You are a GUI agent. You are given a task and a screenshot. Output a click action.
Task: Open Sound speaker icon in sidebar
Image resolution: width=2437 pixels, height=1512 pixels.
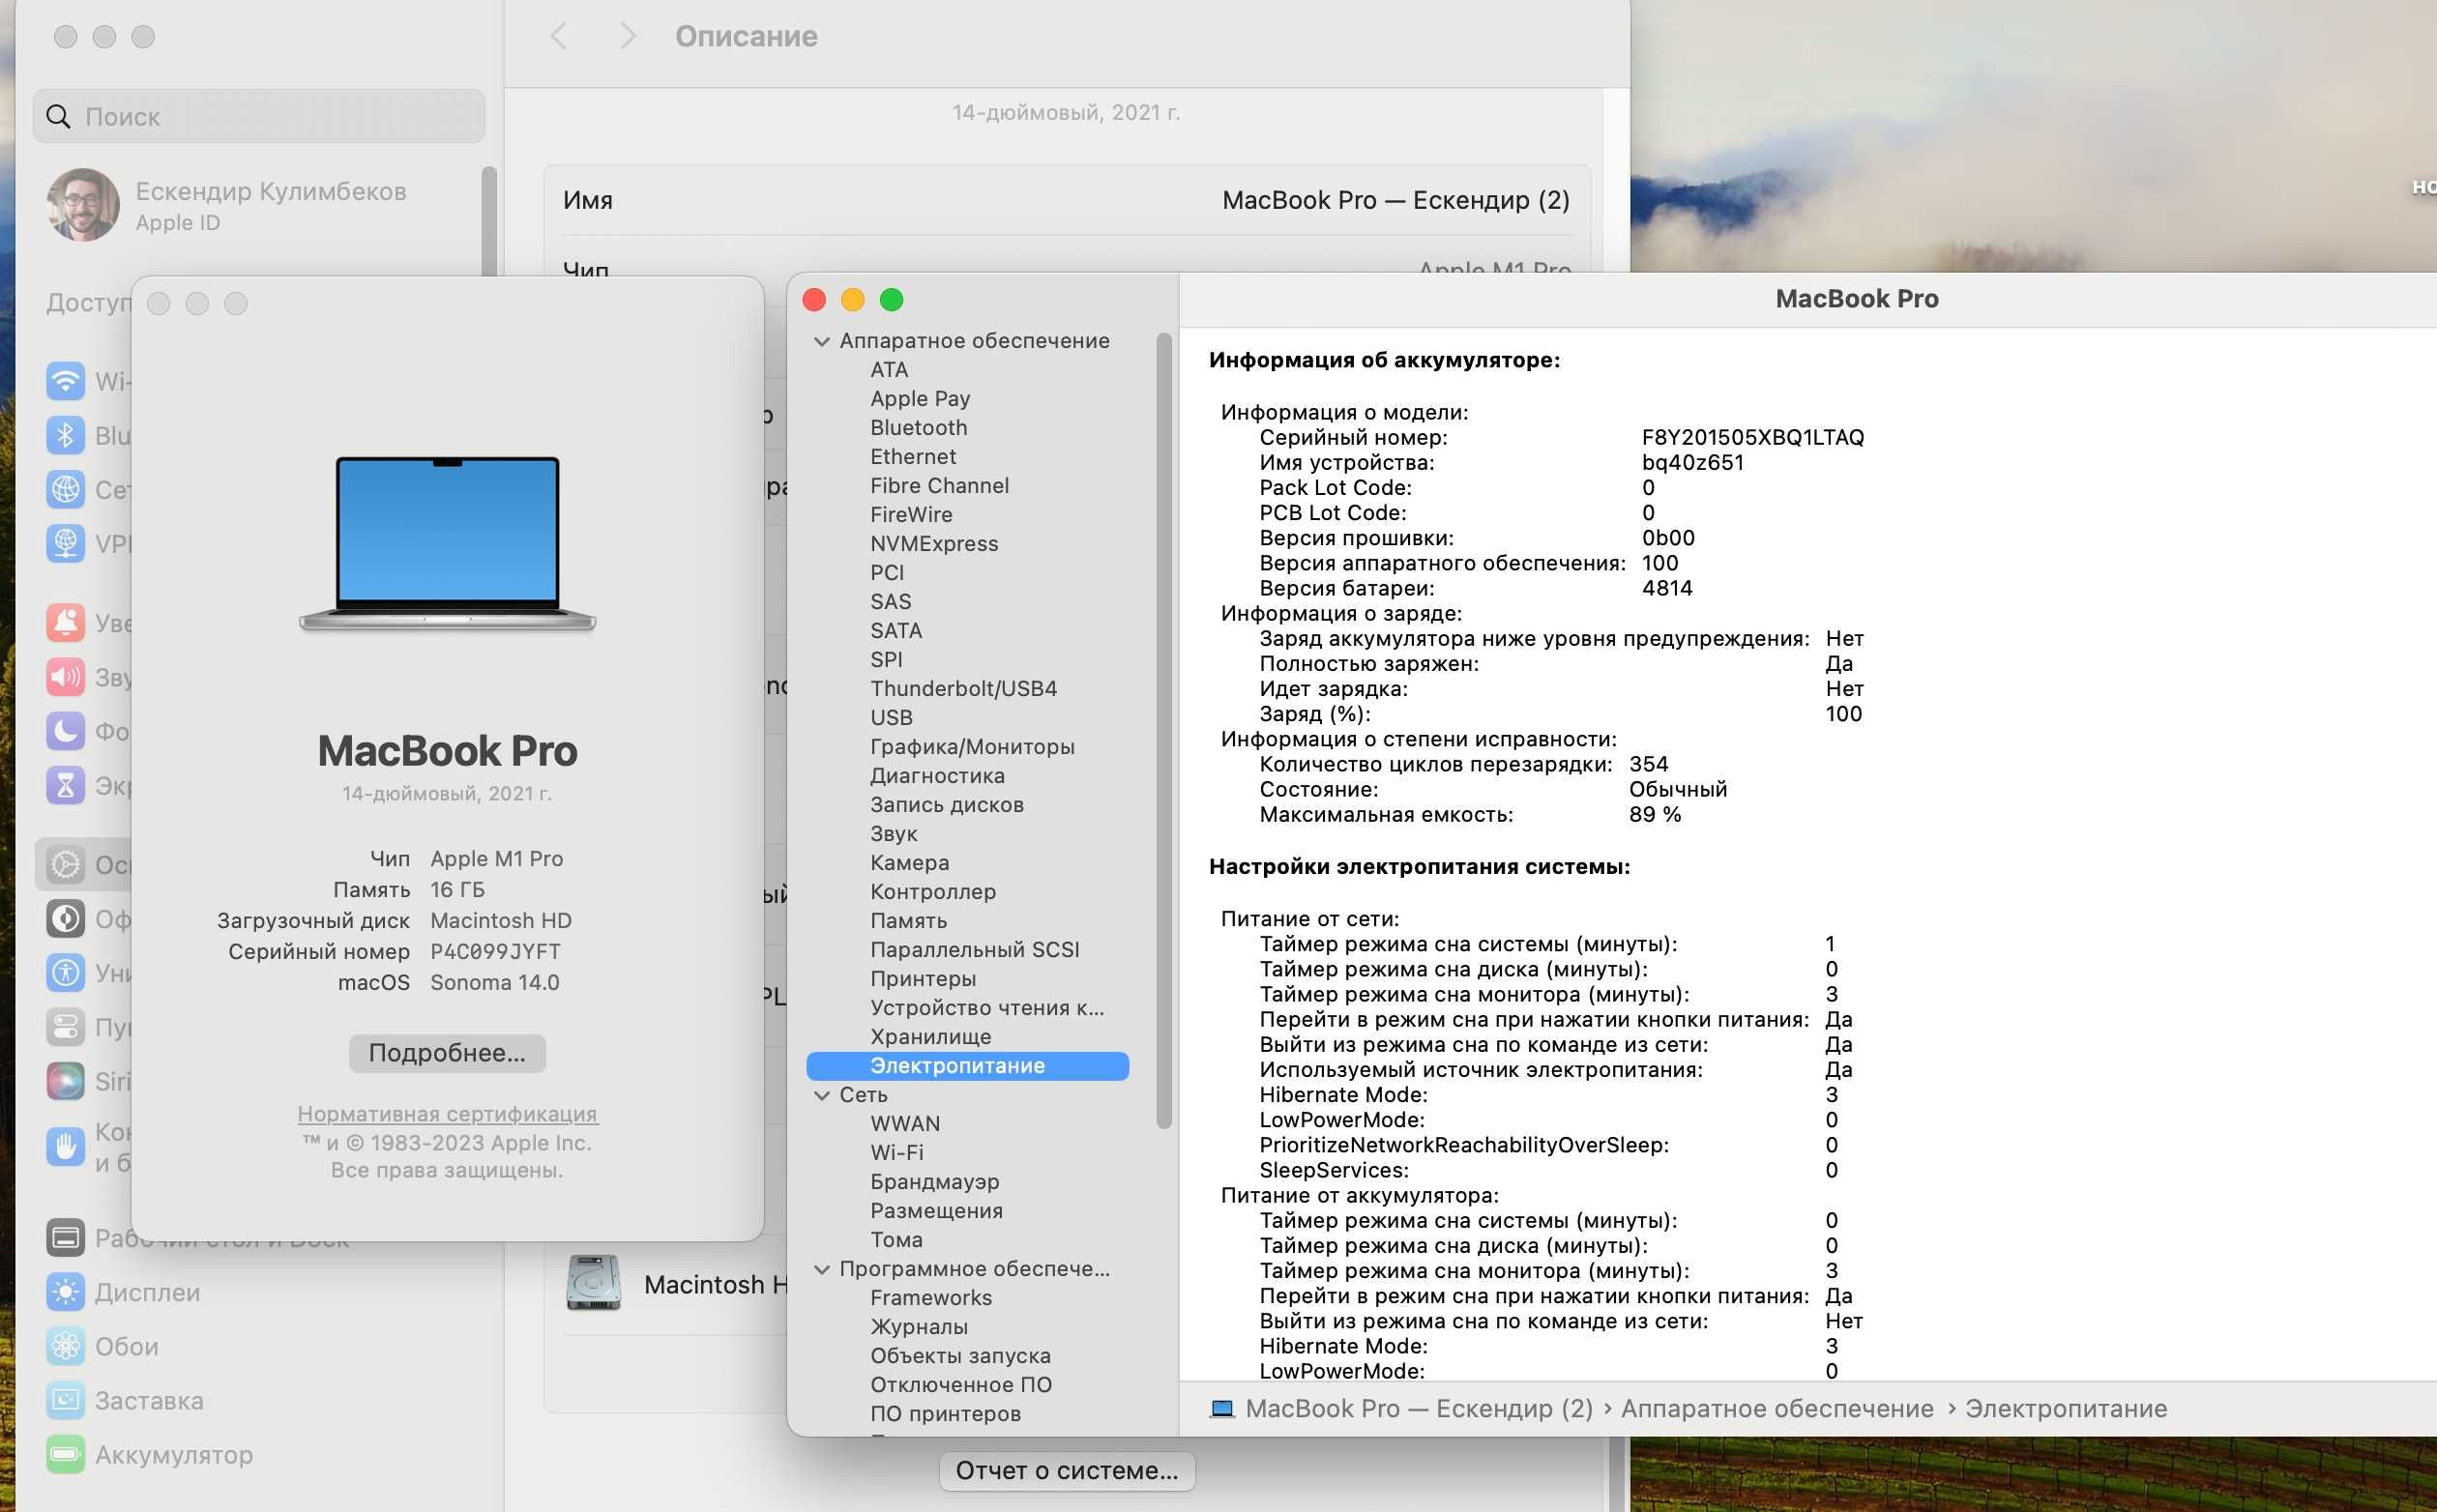tap(65, 677)
